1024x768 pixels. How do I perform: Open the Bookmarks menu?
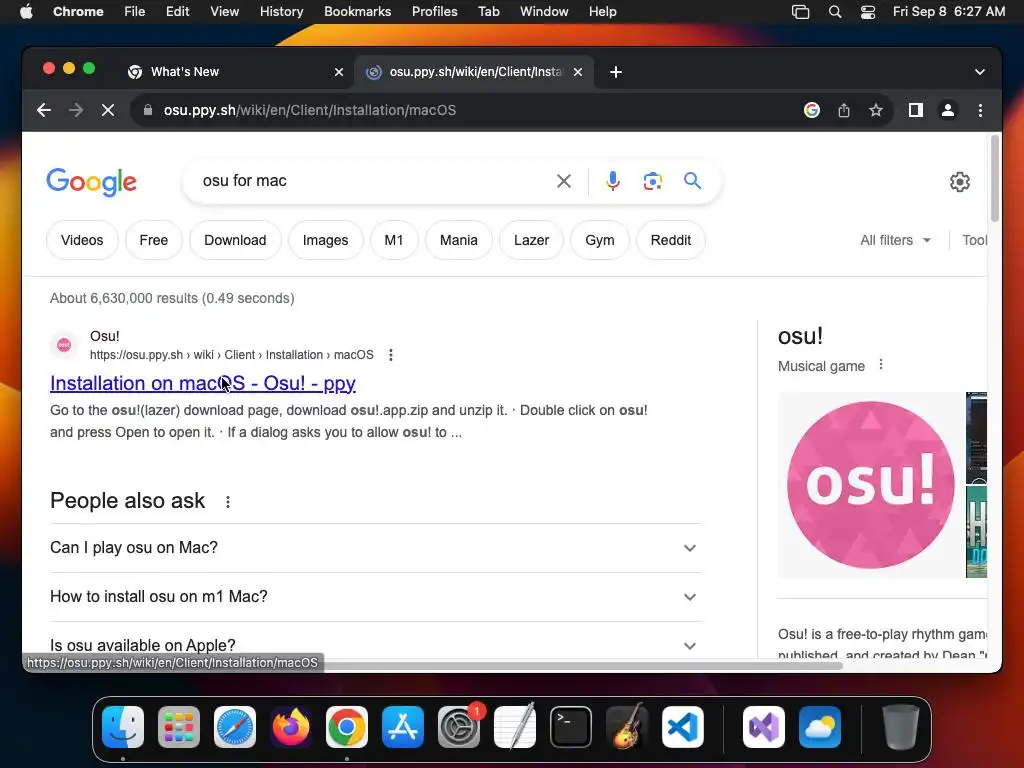(357, 12)
